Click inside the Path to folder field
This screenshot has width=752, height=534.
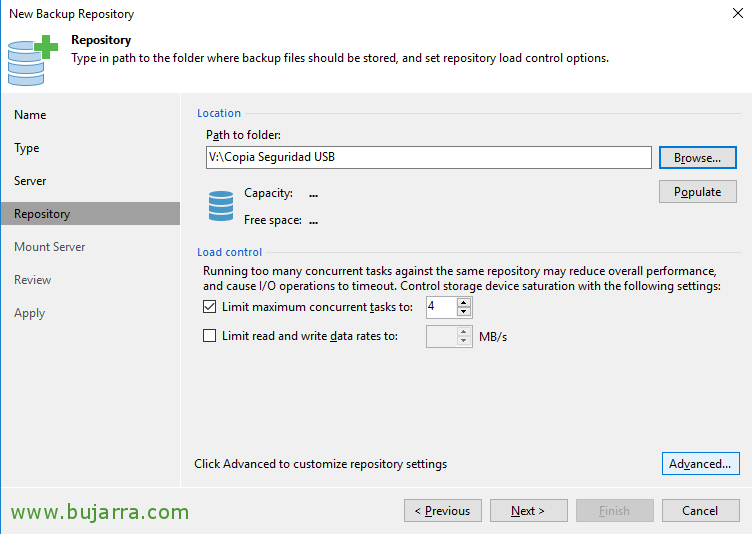(x=428, y=157)
